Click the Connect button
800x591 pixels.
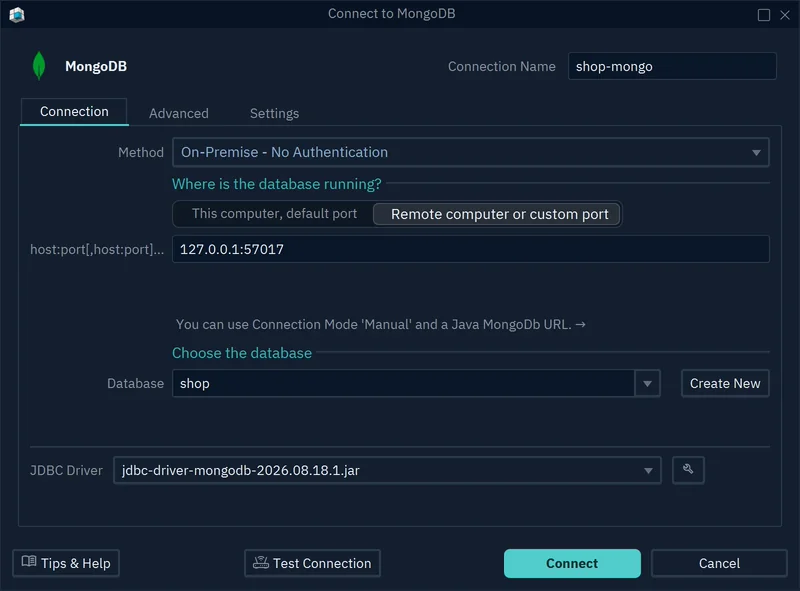pyautogui.click(x=572, y=563)
